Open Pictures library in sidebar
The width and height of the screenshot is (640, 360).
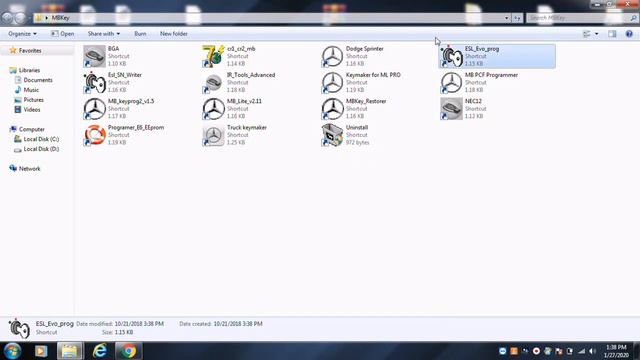tap(33, 100)
